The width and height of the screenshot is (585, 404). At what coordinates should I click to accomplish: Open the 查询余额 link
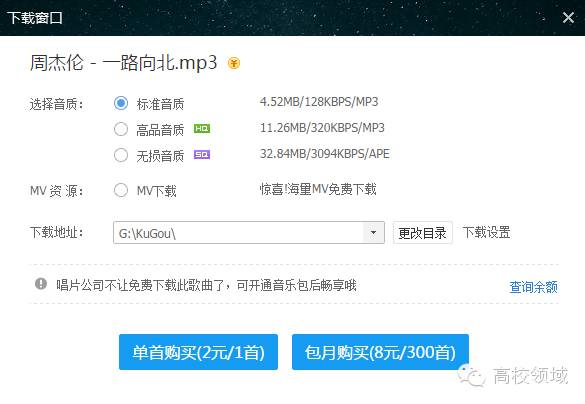click(534, 286)
